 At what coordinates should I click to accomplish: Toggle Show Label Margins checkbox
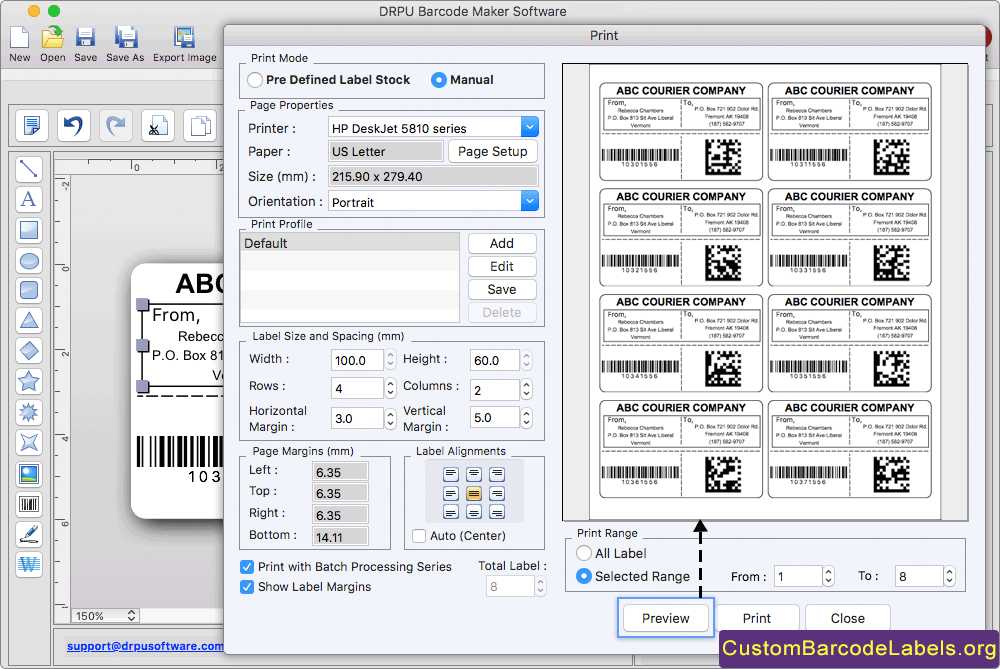pyautogui.click(x=247, y=587)
